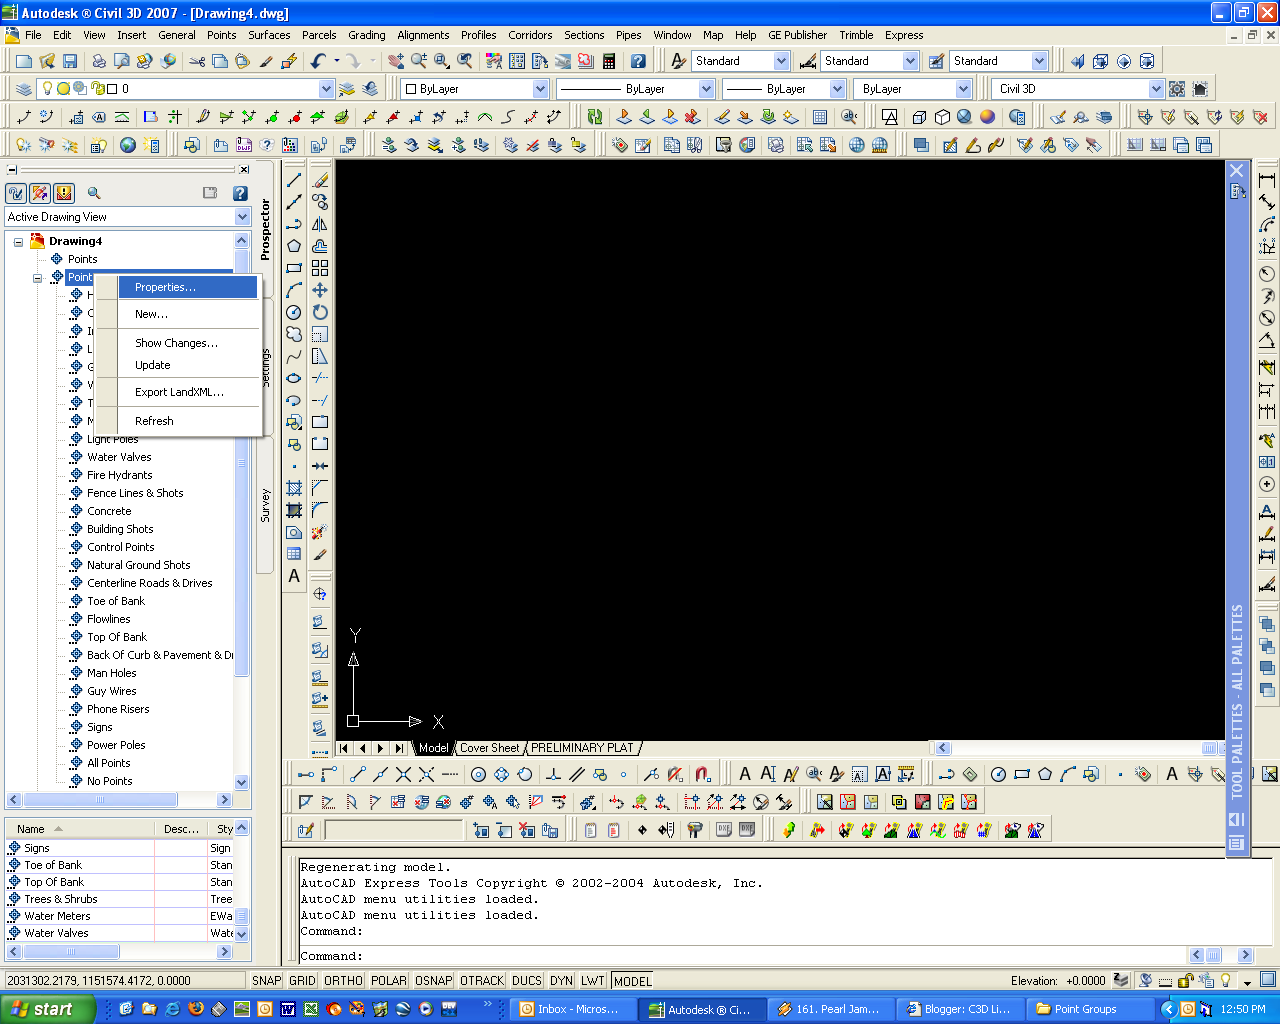Switch to Blogger: C3D taskbar button
This screenshot has height=1024, width=1280.
pos(959,1009)
